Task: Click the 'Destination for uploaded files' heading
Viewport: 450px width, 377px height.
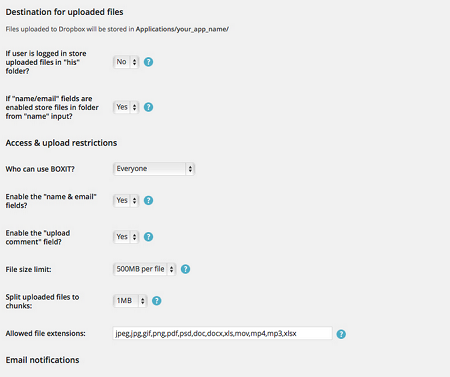Action: point(64,12)
